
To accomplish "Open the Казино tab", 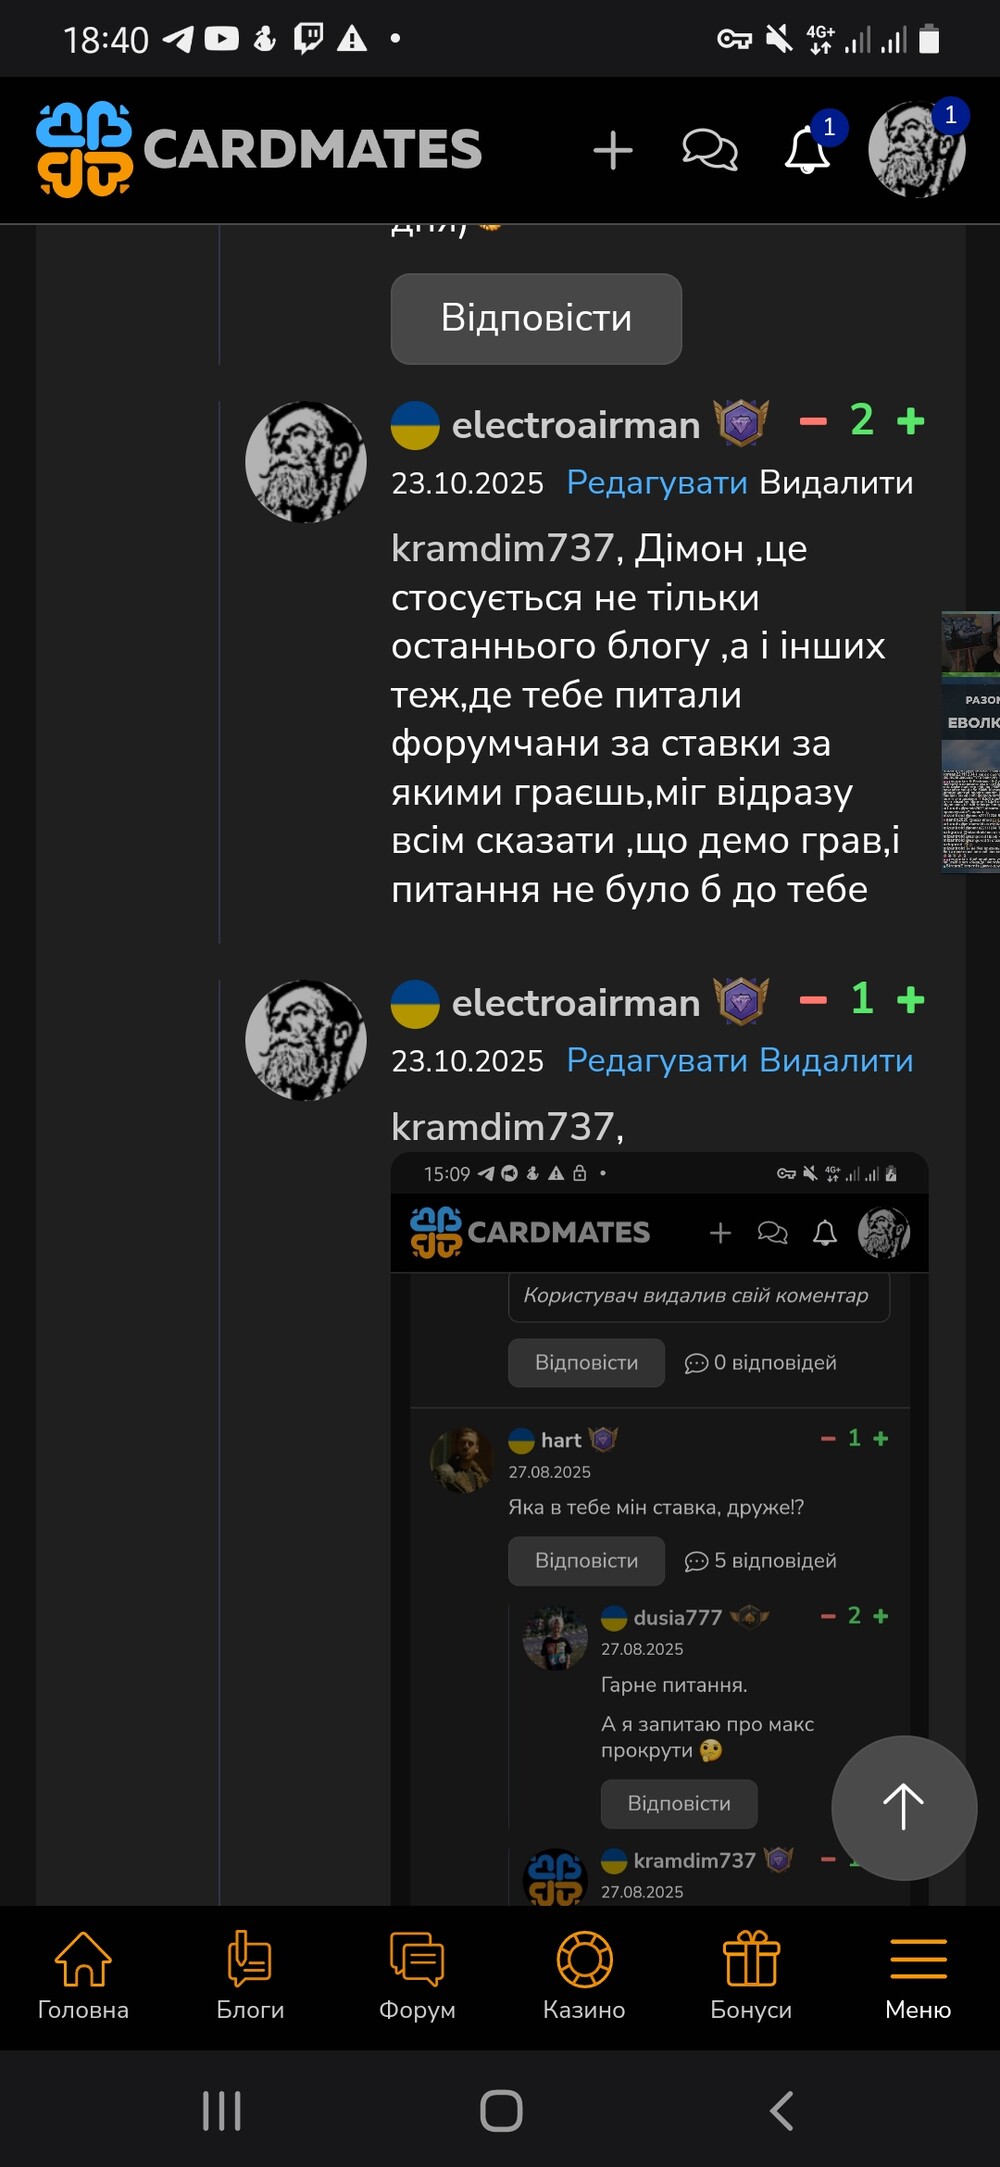I will point(584,1975).
